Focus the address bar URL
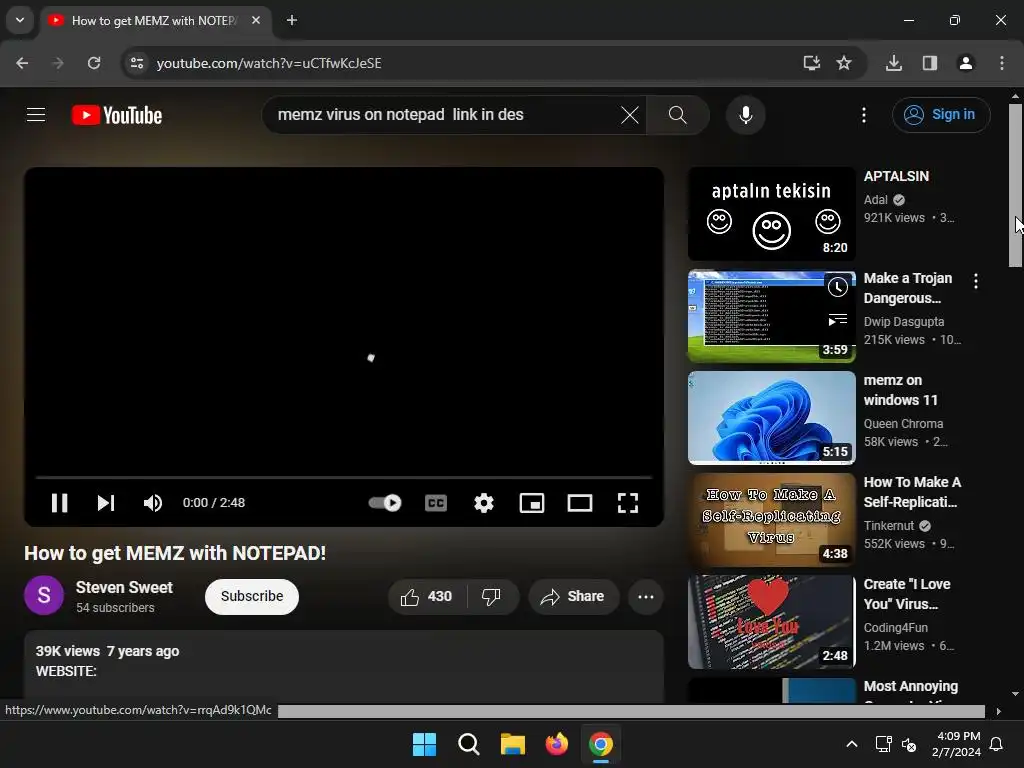1024x768 pixels. (x=269, y=63)
